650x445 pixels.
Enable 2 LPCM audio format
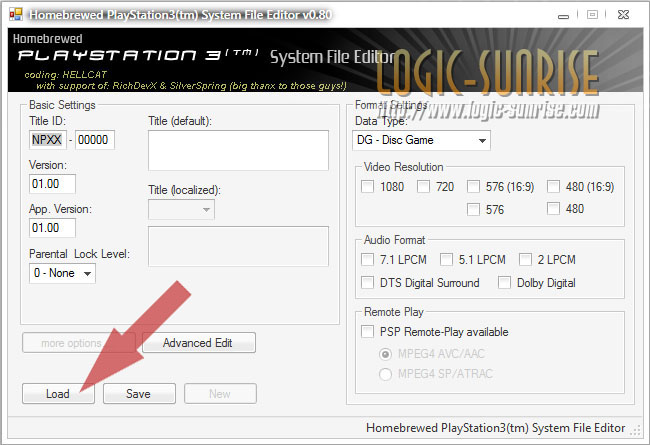coord(525,260)
